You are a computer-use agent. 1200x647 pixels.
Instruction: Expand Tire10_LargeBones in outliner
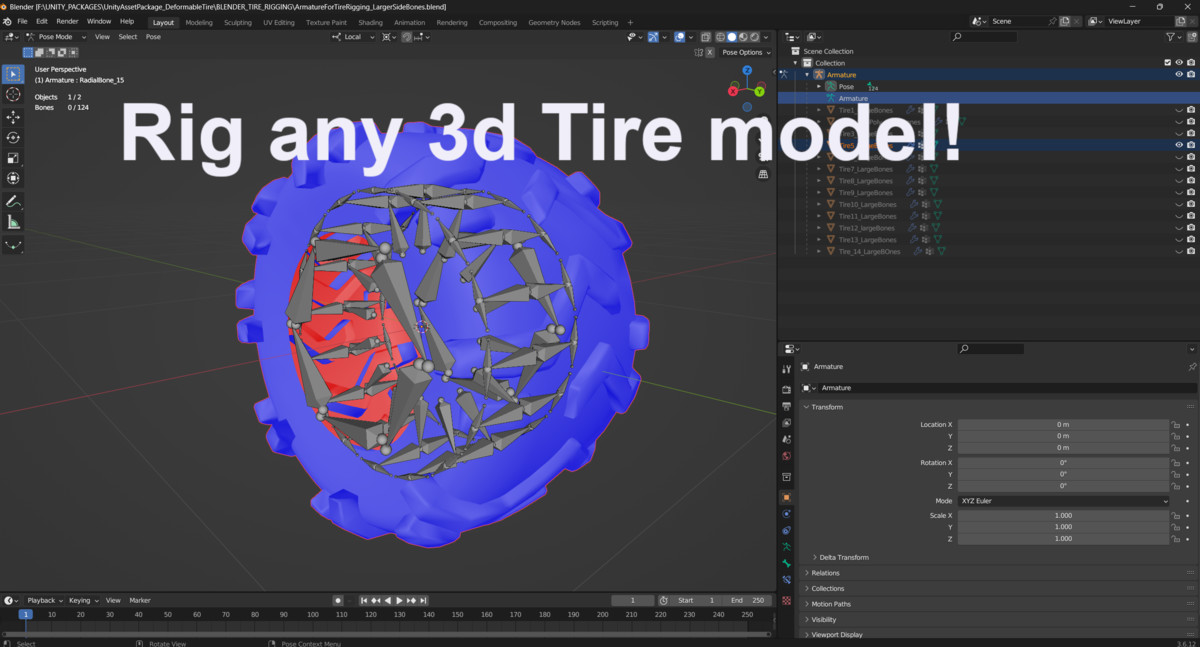819,204
